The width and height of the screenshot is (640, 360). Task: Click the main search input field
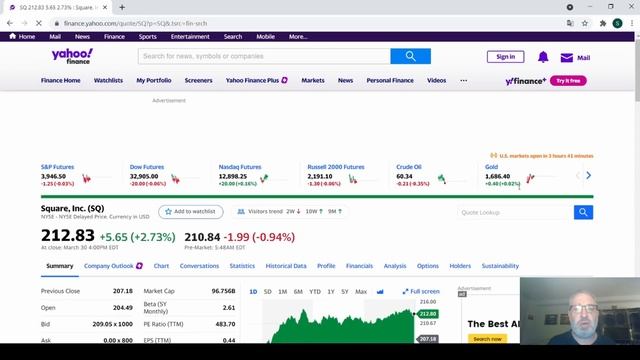pos(264,56)
